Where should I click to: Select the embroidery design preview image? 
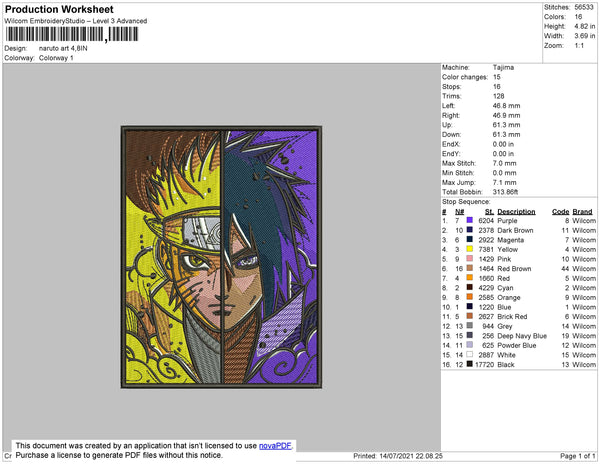coord(221,257)
